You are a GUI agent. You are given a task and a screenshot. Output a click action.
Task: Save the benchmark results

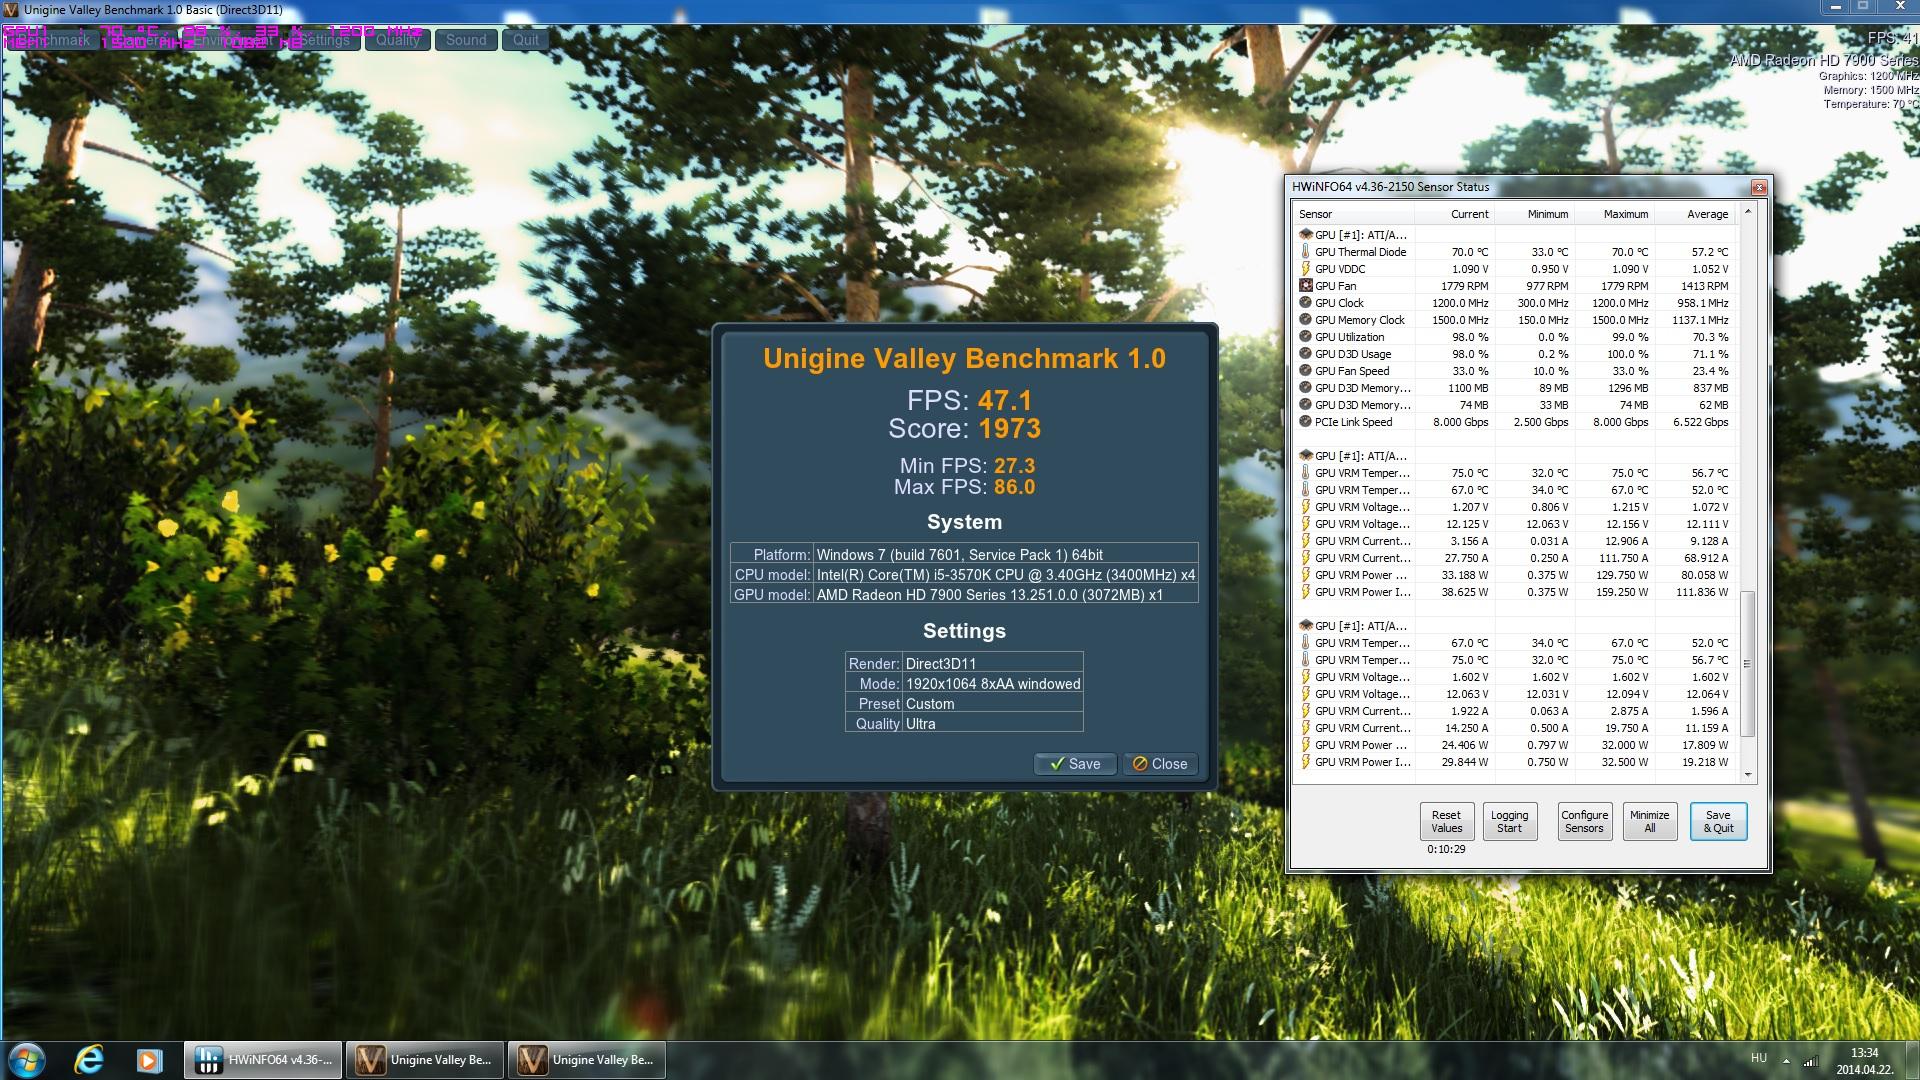(x=1075, y=764)
